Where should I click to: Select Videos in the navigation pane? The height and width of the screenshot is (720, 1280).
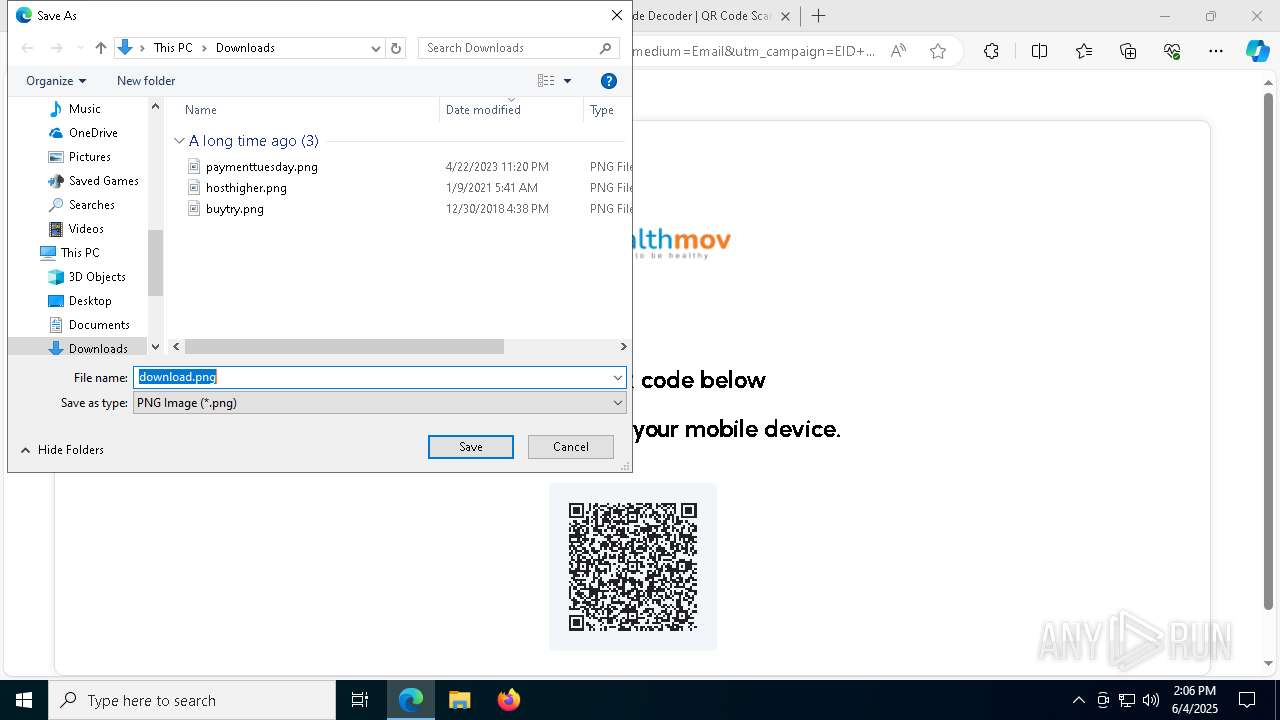pos(86,229)
